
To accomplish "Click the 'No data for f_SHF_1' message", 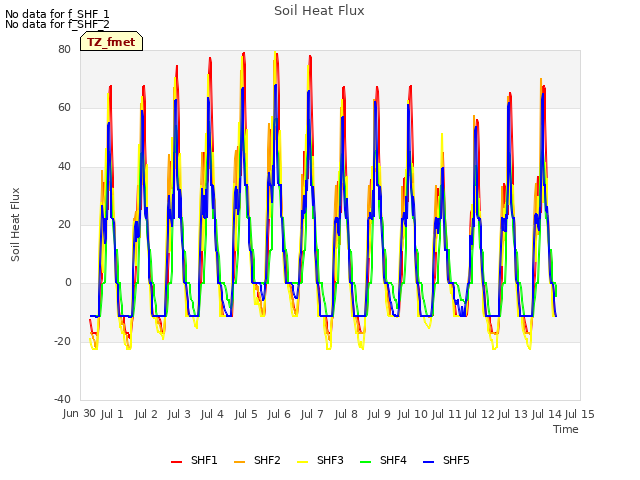I will 57,14.
